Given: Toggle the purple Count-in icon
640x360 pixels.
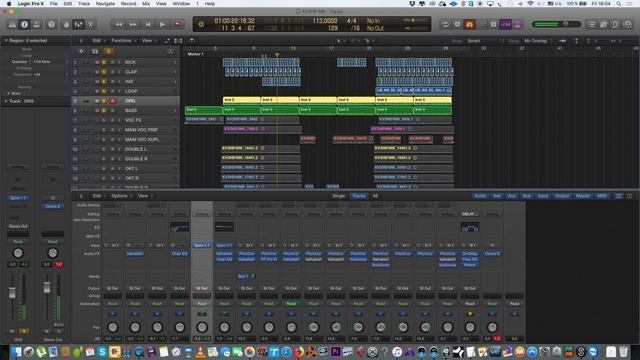Looking at the screenshot, I should [505, 24].
